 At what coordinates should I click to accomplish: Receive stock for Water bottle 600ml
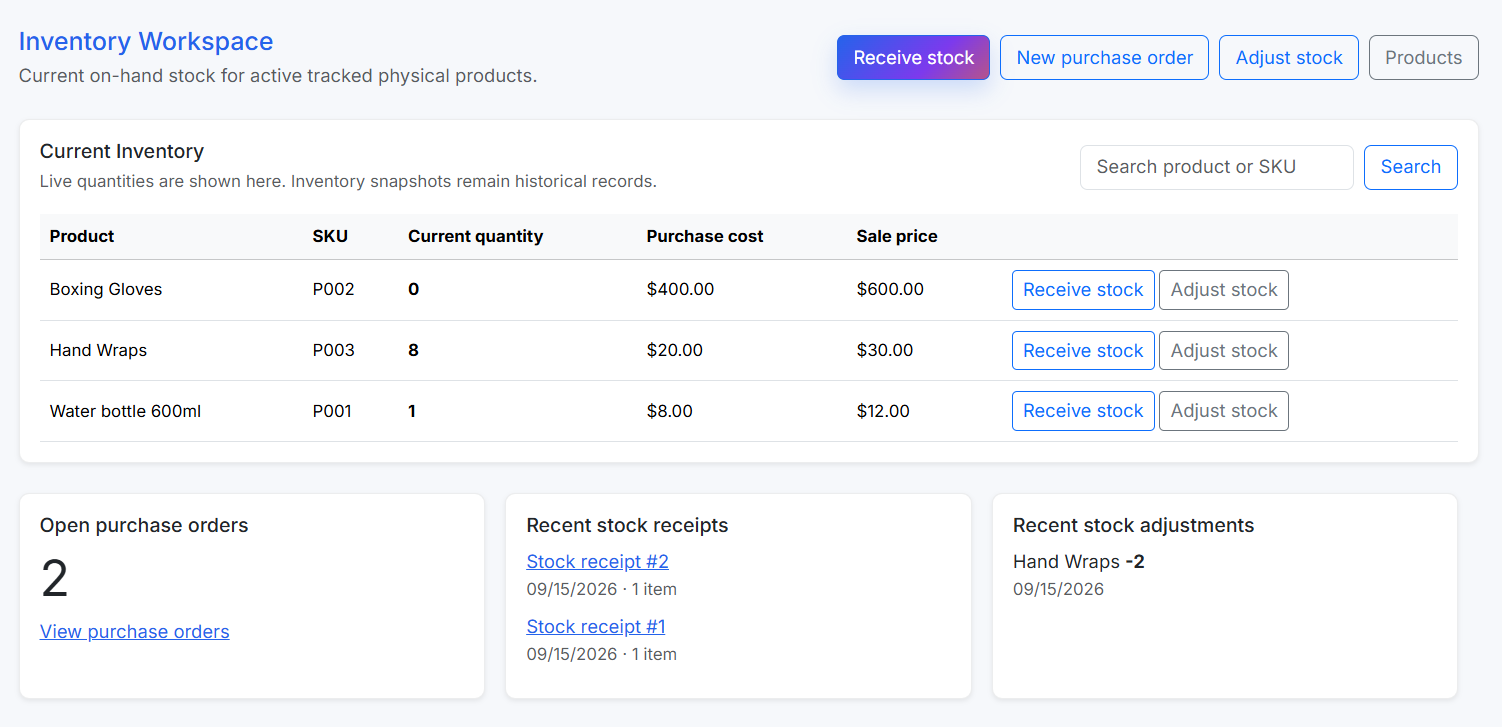[x=1083, y=411]
